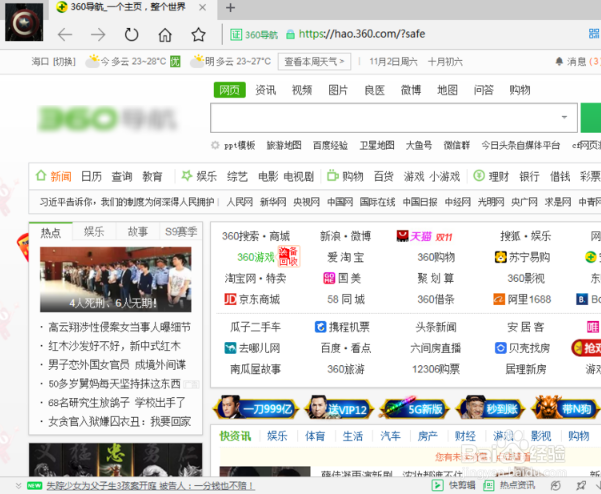The image size is (601, 494).
Task: Switch to the S9赛季 news tab
Action: tap(181, 231)
